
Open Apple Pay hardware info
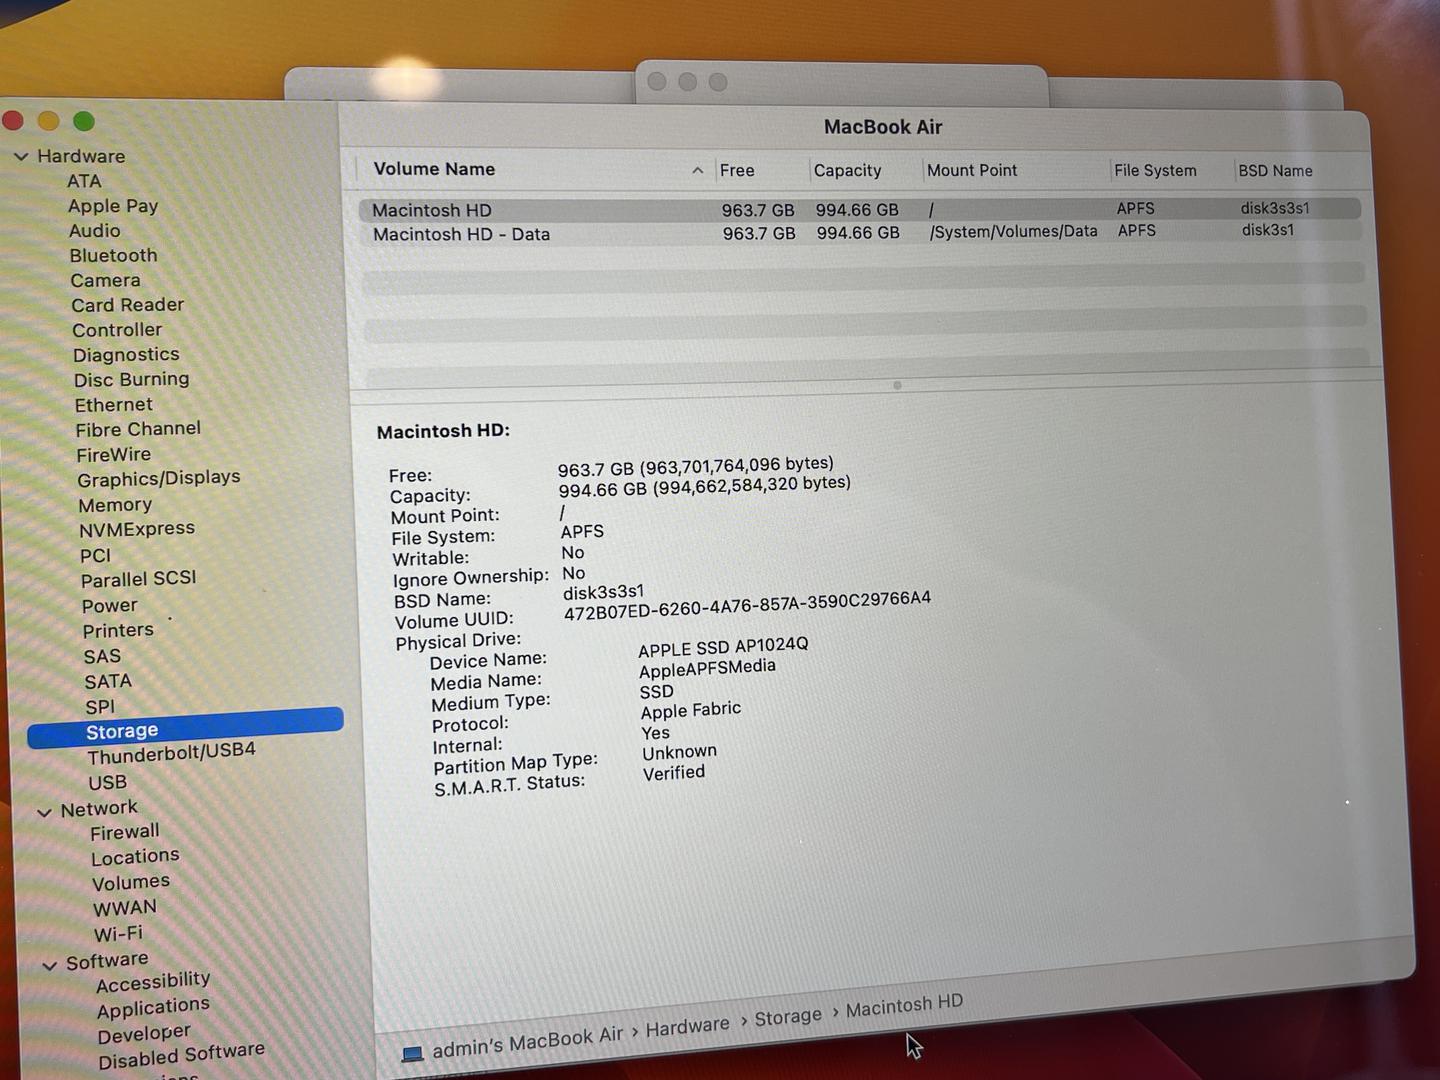tap(113, 206)
